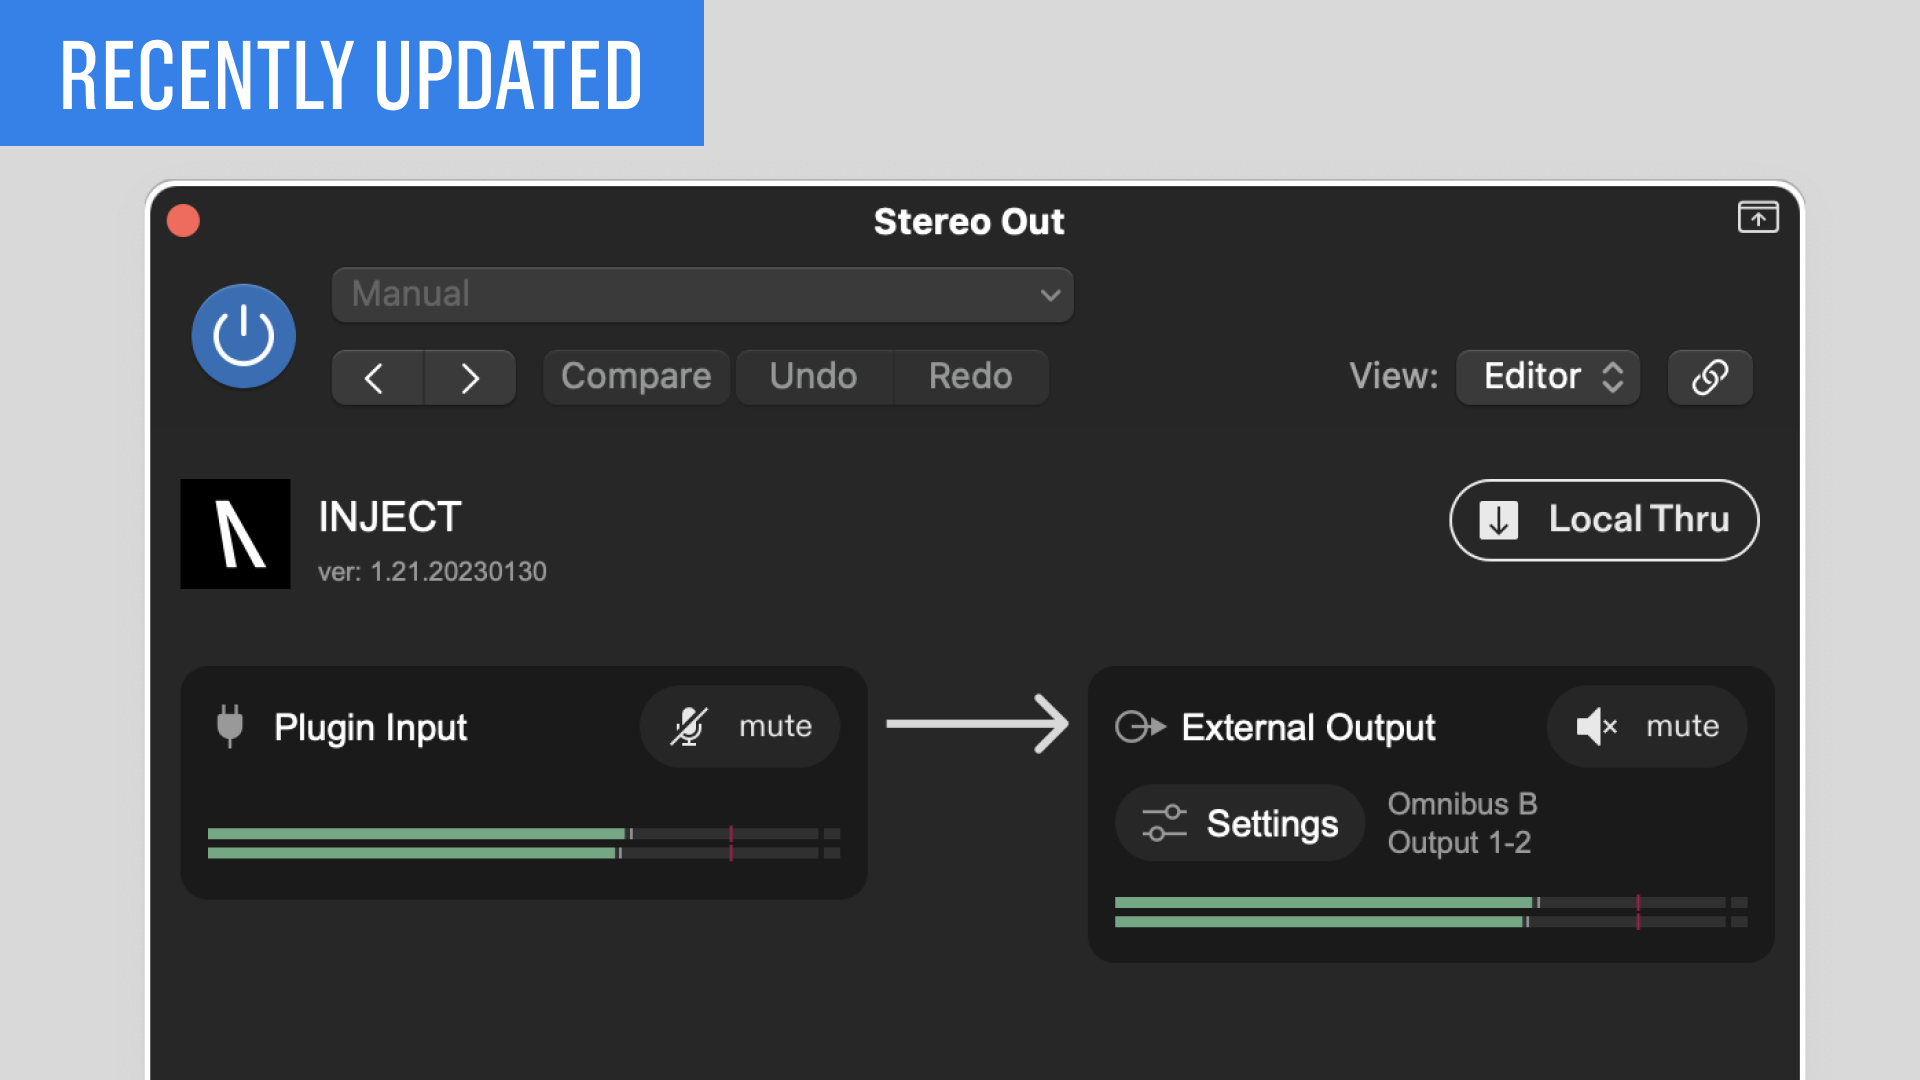The width and height of the screenshot is (1920, 1080).
Task: Click the Omnibus B Output 1-2 label
Action: (1462, 823)
